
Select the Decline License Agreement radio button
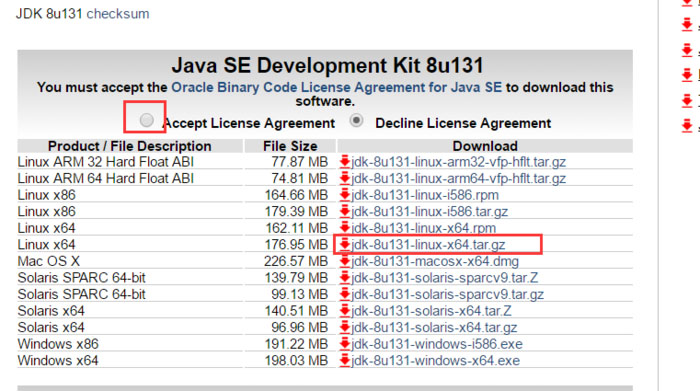[x=356, y=120]
